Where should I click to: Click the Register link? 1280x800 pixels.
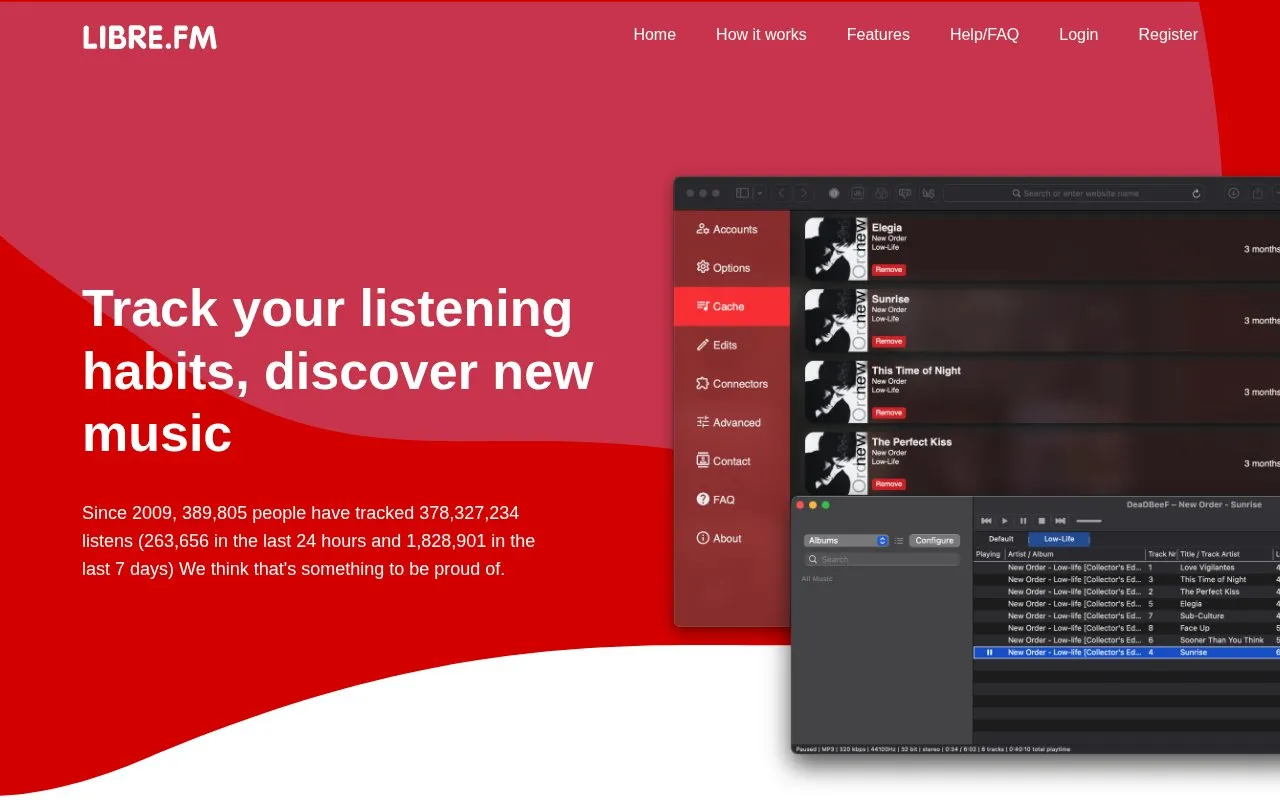1168,35
